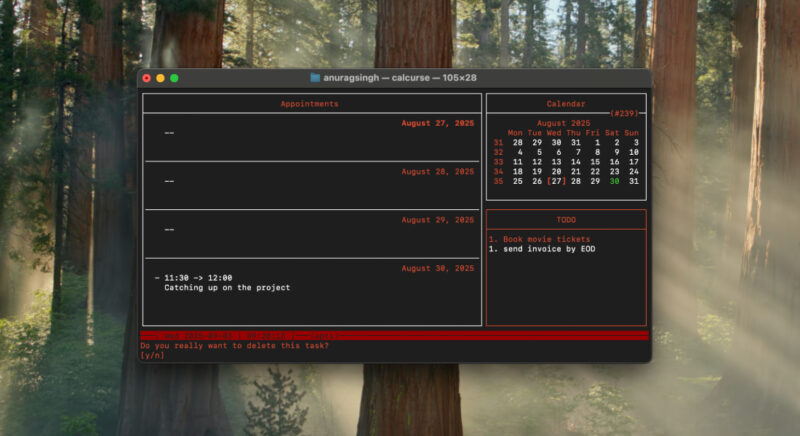Click the empty '--' entry under August 29
Image resolution: width=800 pixels, height=436 pixels.
169,229
